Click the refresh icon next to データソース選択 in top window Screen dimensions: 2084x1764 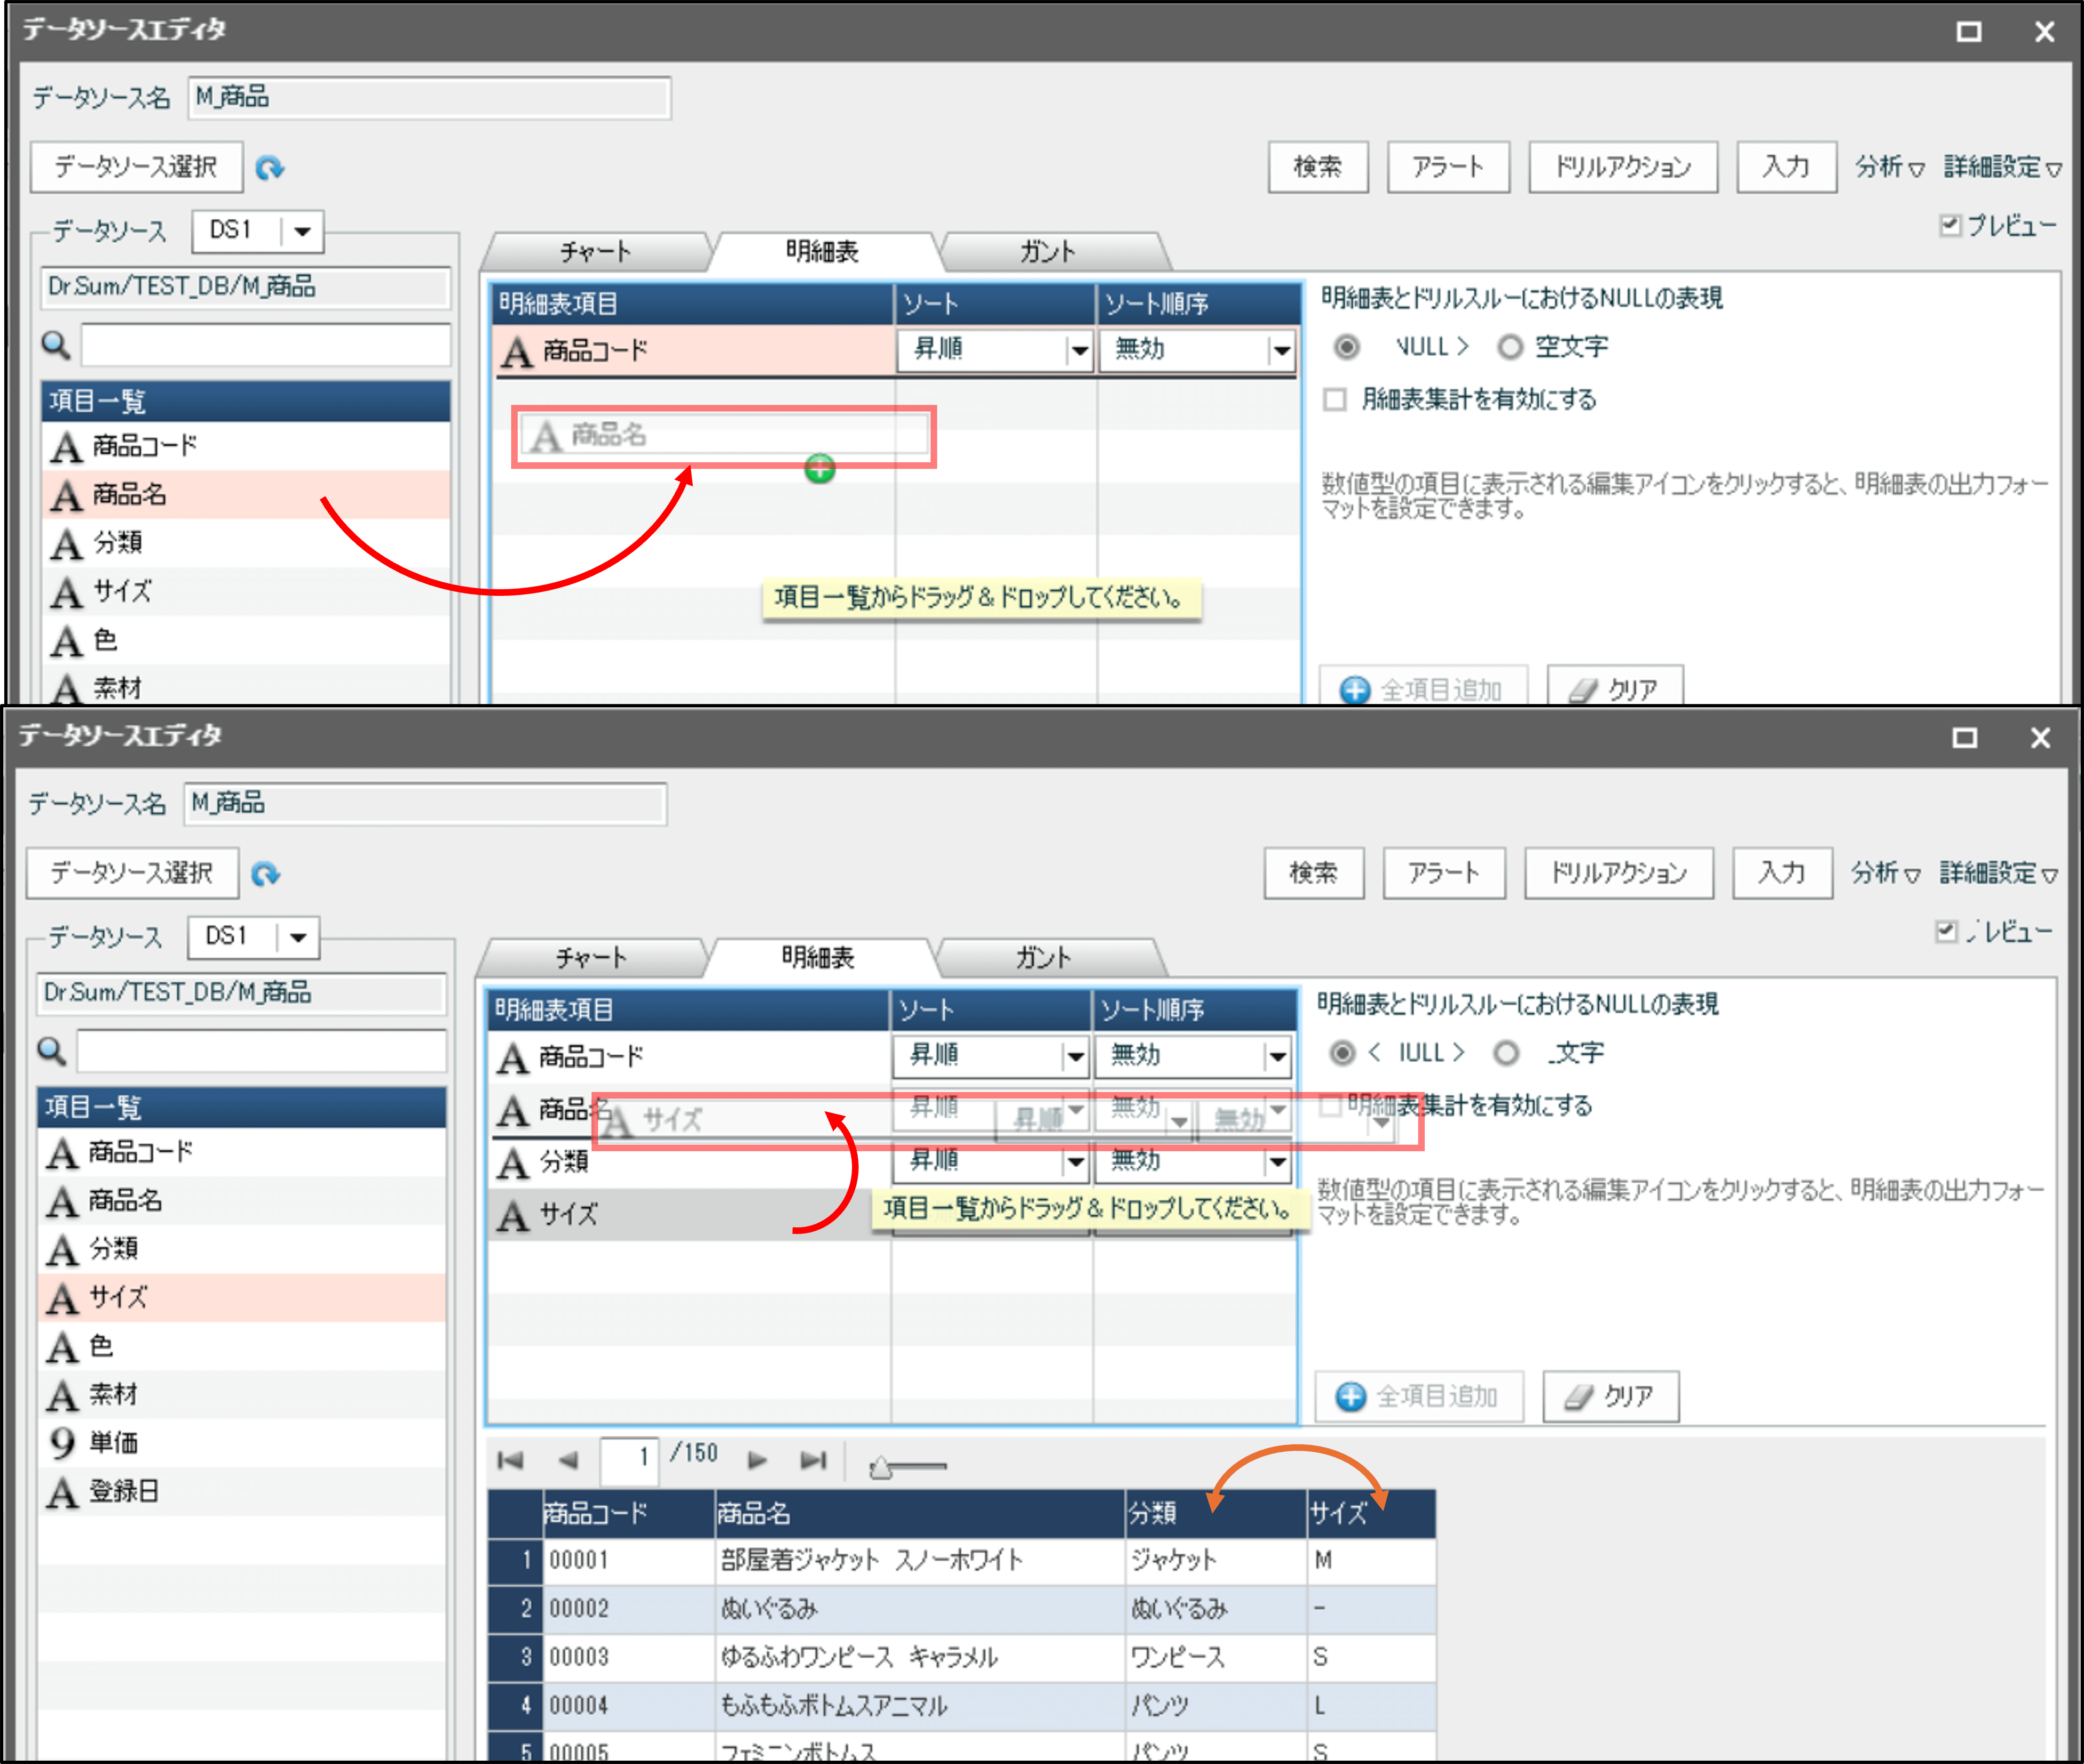269,168
